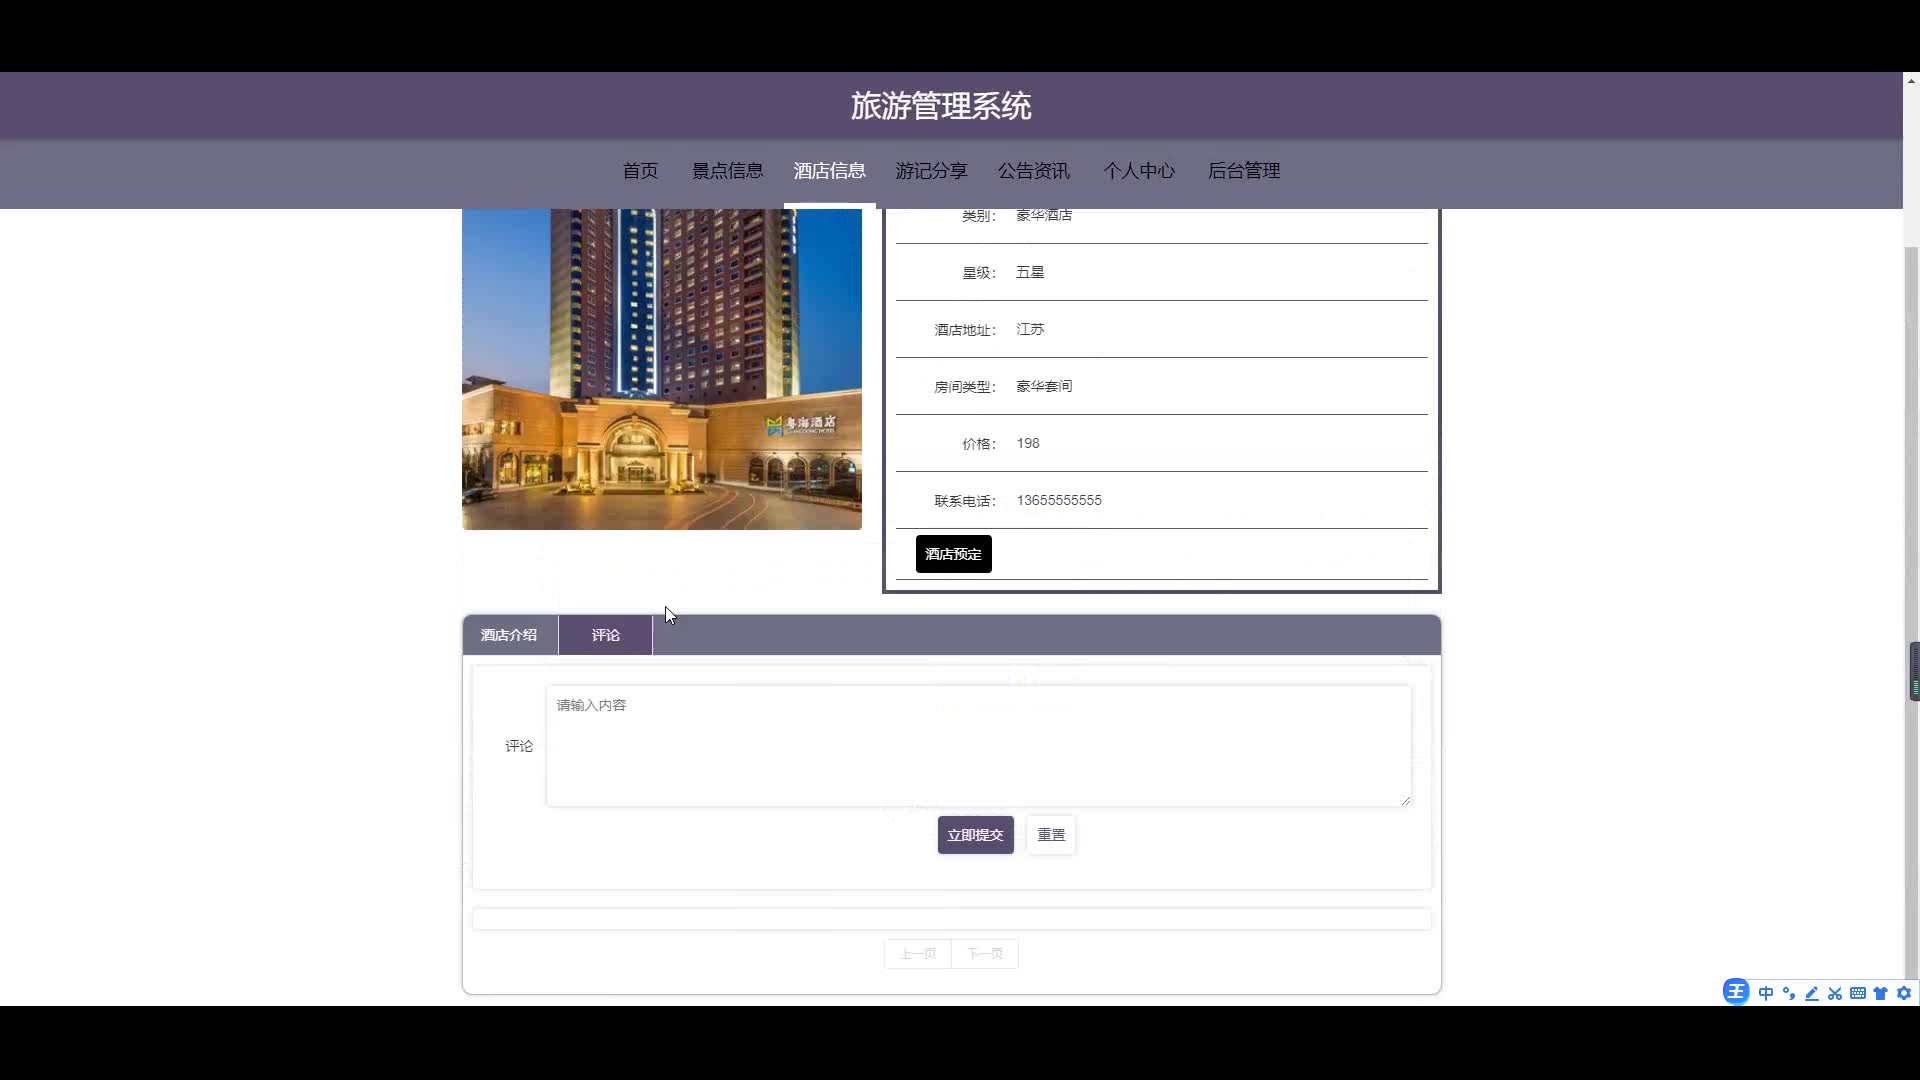This screenshot has height=1080, width=1920.
Task: Open IME settings gear icon
Action: 1904,993
